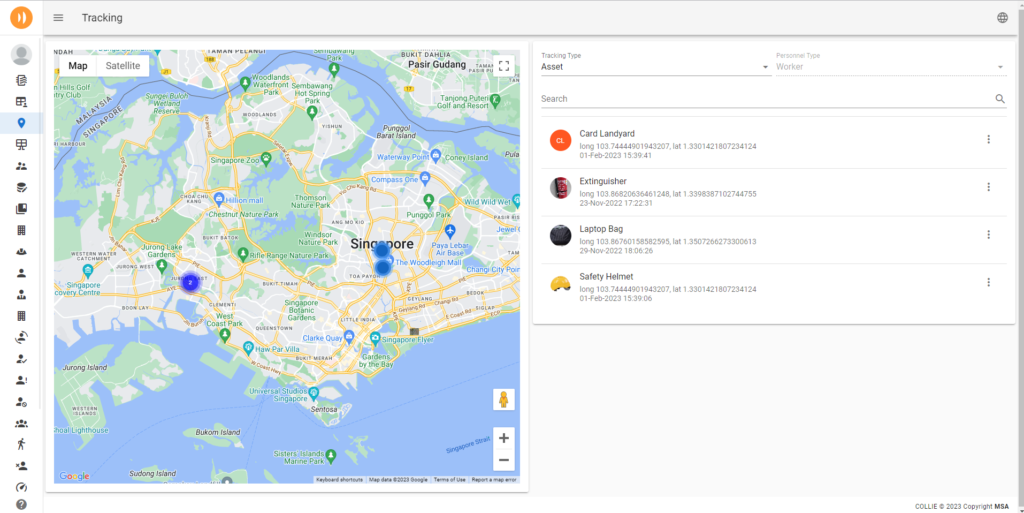
Task: Click the Google logo on map
Action: (x=74, y=476)
